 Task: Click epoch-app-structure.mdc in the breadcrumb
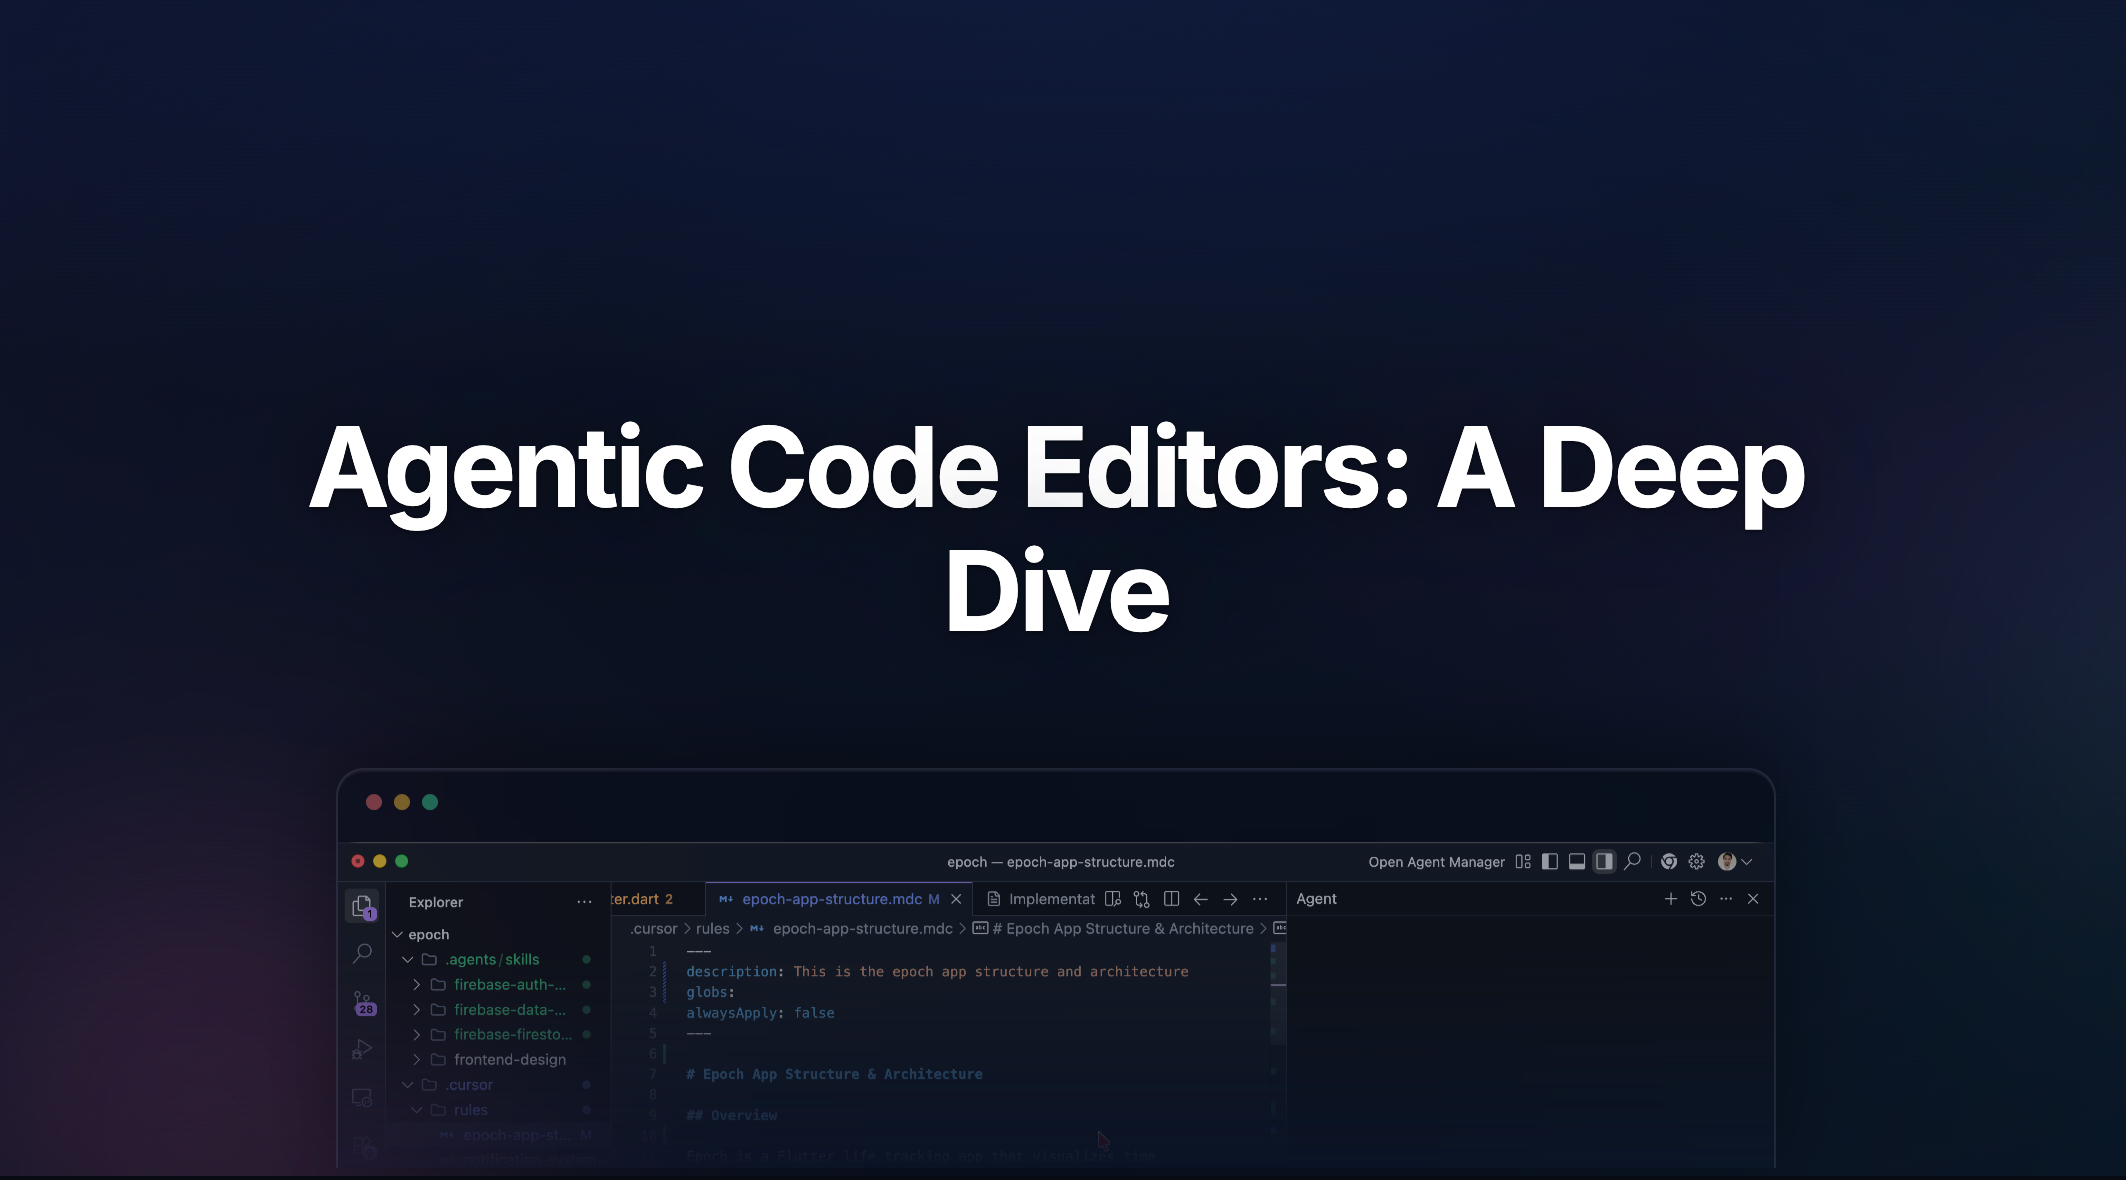(862, 929)
